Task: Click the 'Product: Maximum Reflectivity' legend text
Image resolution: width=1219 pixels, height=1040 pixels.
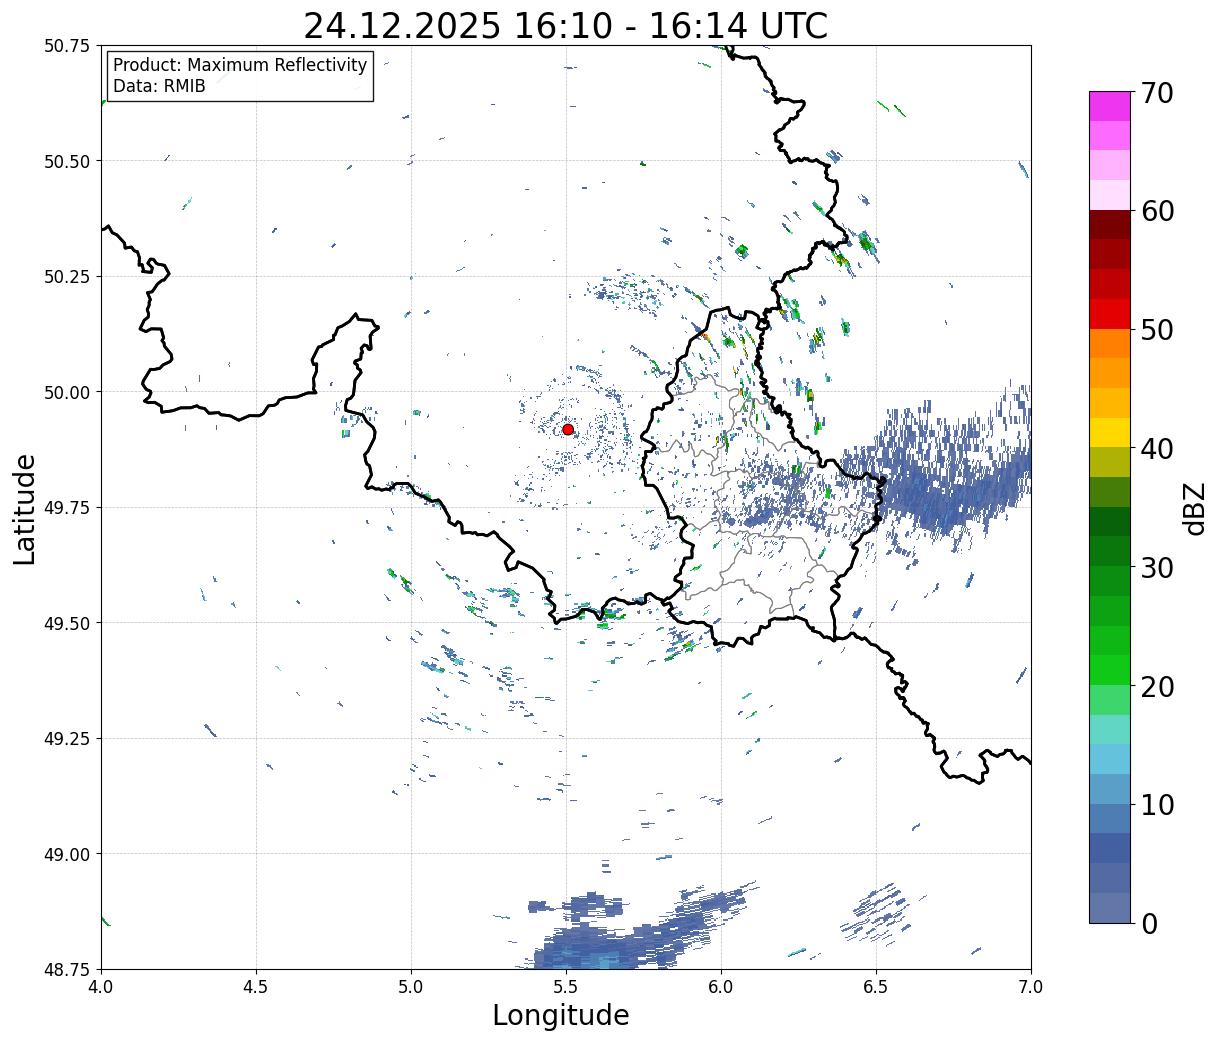Action: 240,65
